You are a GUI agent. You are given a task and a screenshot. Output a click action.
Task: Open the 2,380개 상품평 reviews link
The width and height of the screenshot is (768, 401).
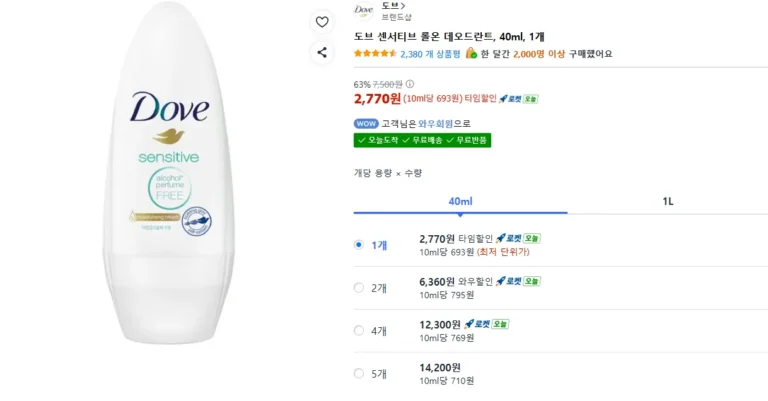pyautogui.click(x=430, y=54)
